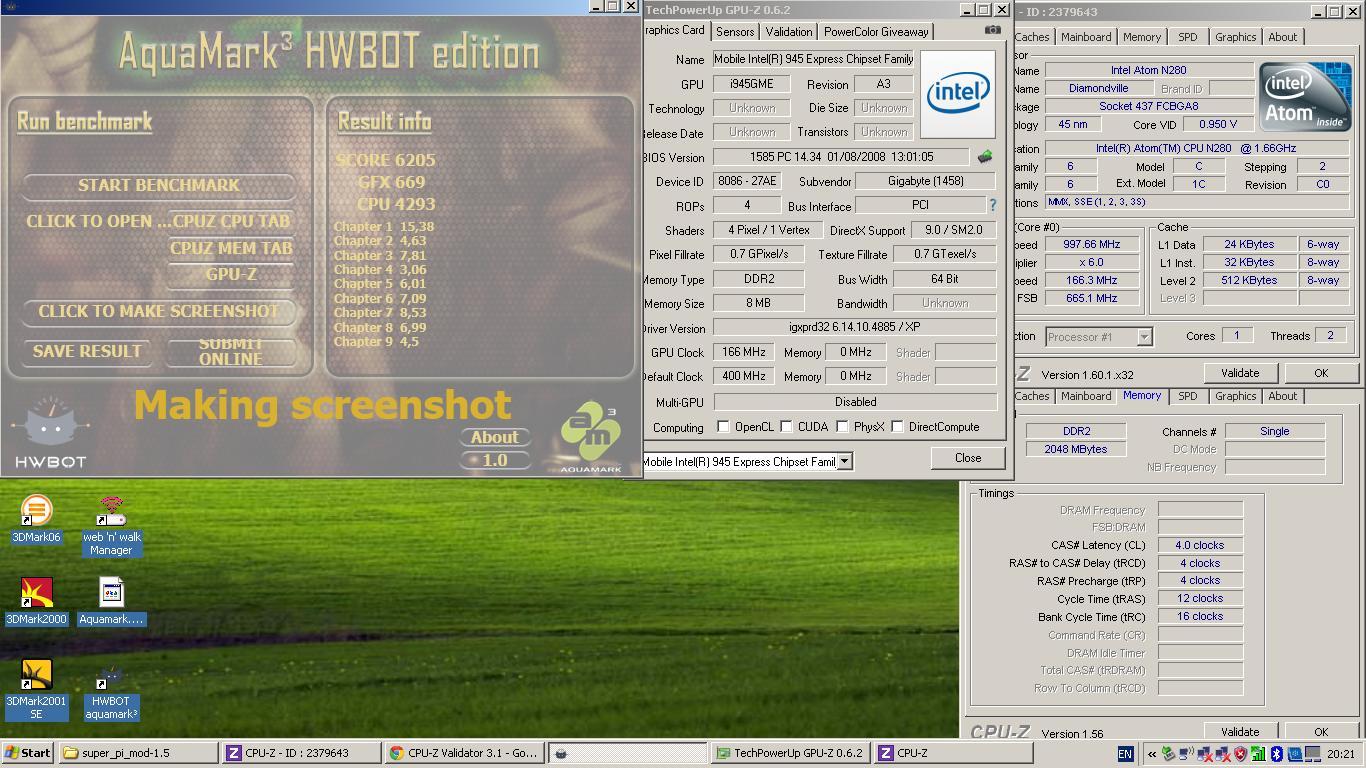1366x768 pixels.
Task: Click SAVE RESULT in AquaMark
Action: (x=87, y=351)
